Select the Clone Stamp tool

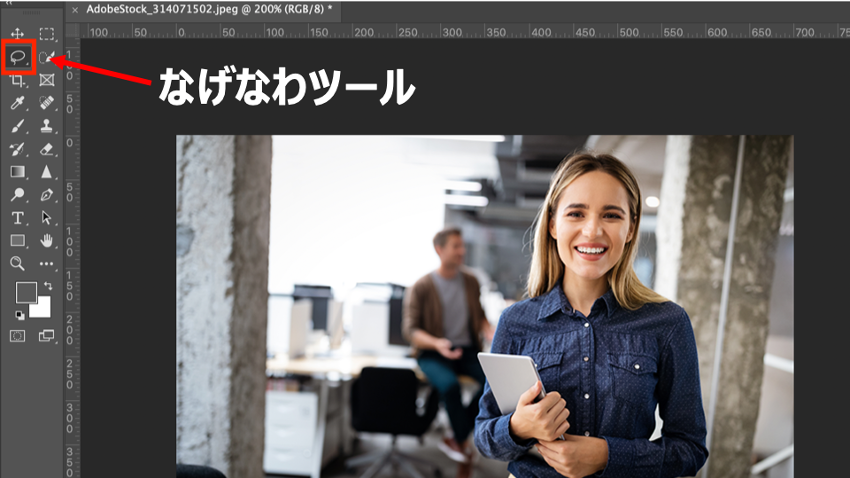(x=47, y=126)
